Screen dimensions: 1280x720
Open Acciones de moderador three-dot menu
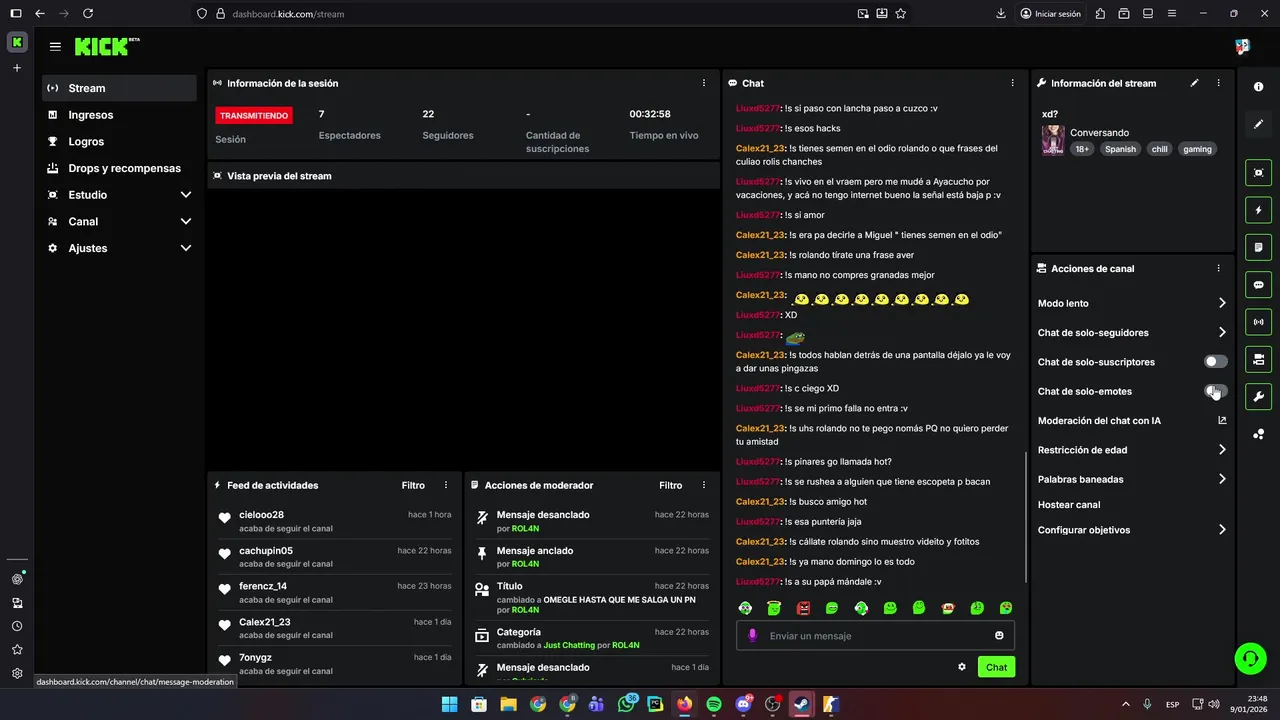pos(704,485)
